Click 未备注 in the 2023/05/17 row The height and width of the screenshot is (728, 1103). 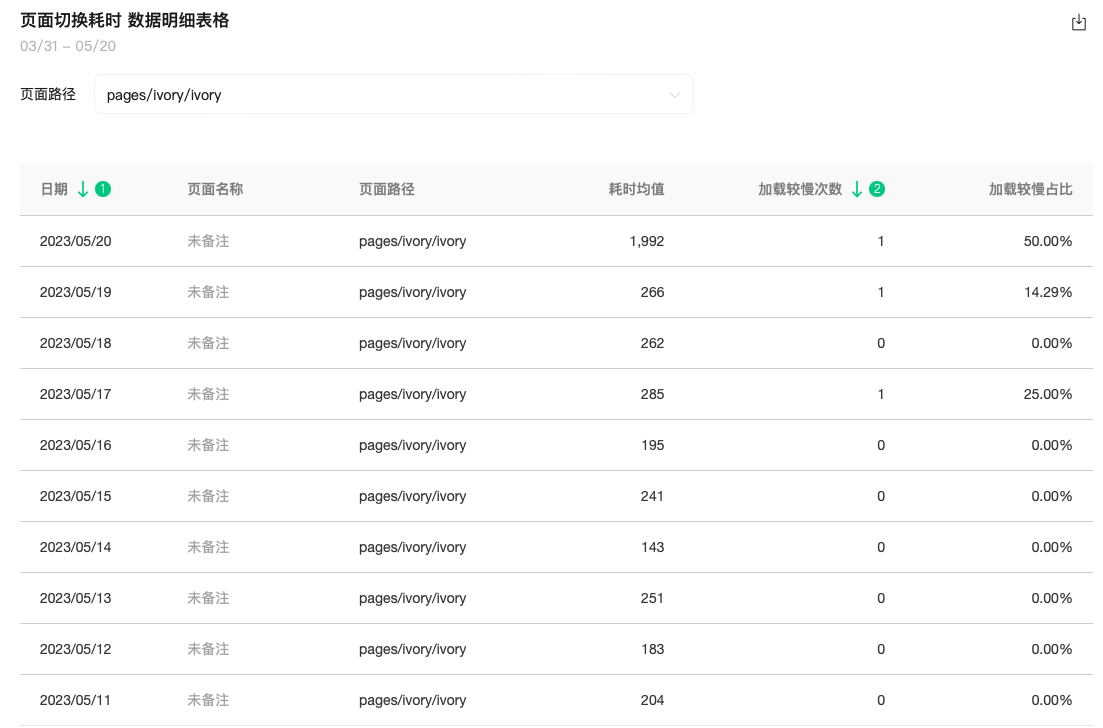click(x=208, y=395)
